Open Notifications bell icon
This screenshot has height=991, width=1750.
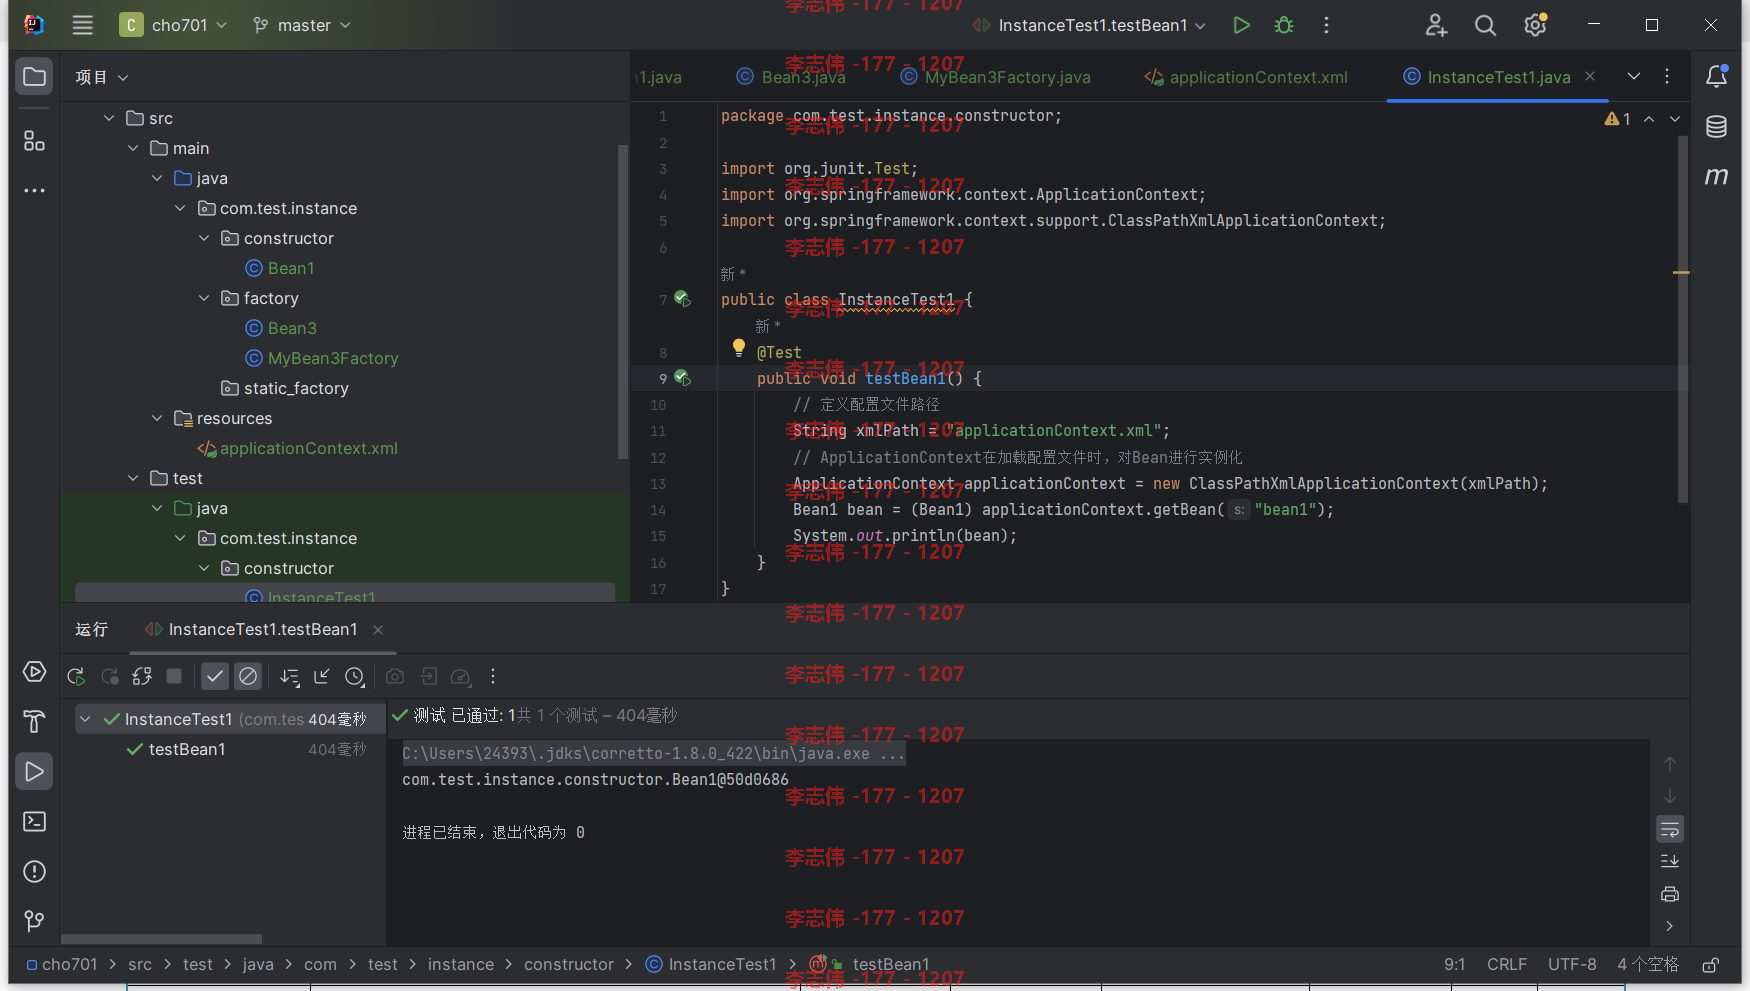point(1716,76)
